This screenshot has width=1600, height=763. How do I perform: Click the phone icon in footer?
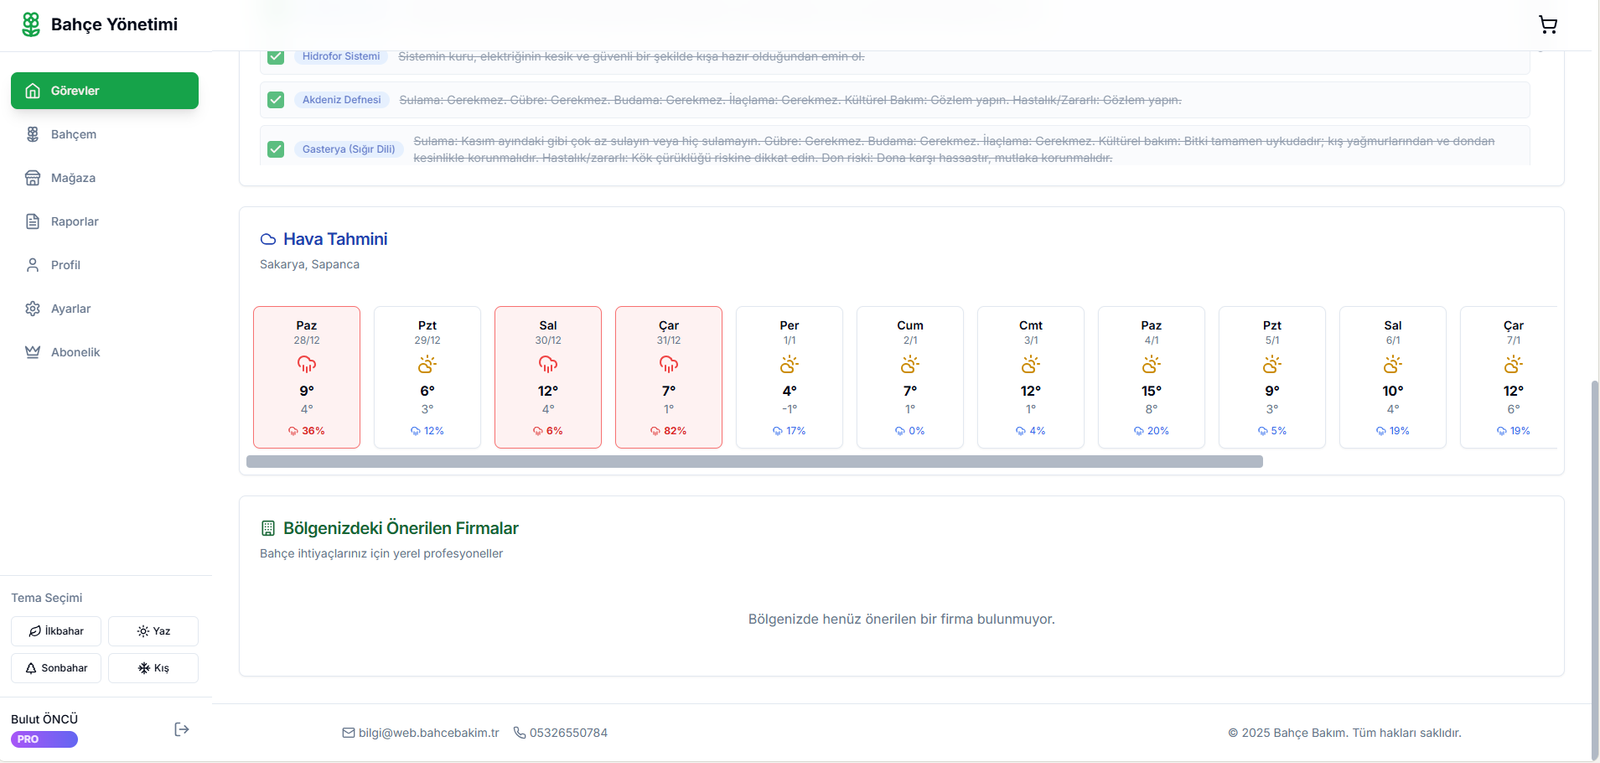(519, 733)
